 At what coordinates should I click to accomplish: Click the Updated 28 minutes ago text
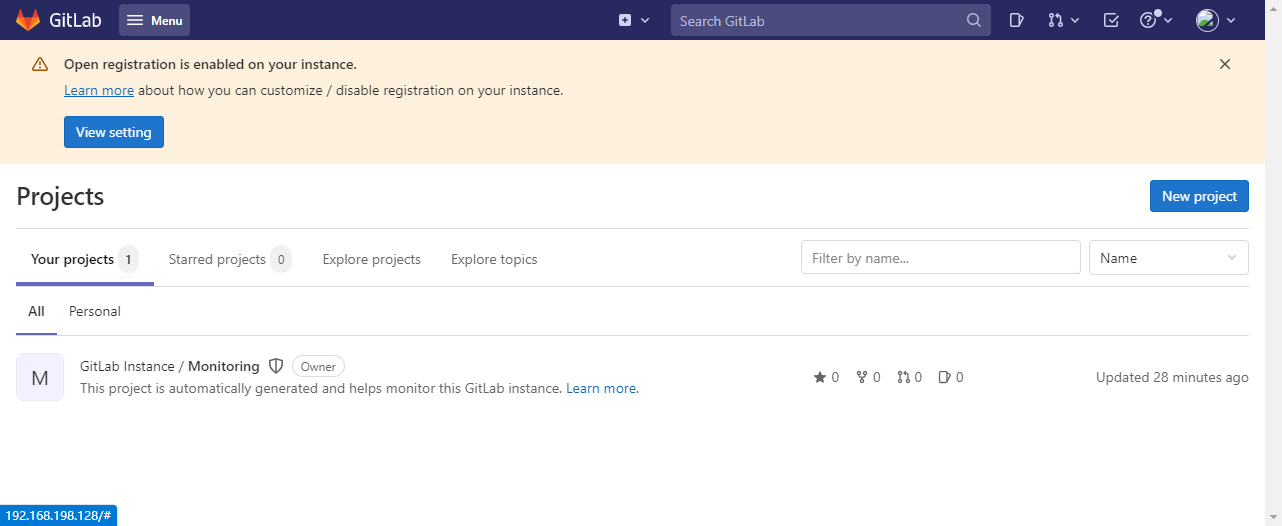1172,377
